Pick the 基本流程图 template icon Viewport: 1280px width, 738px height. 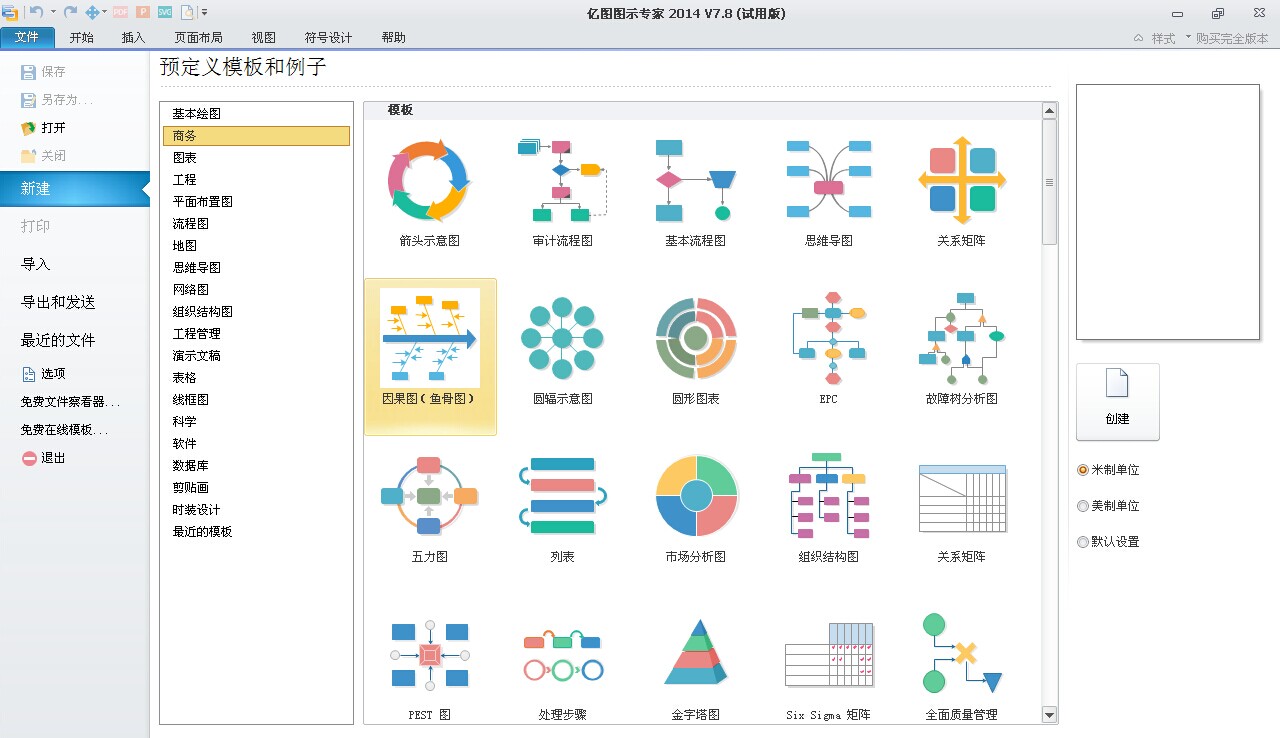(x=695, y=181)
